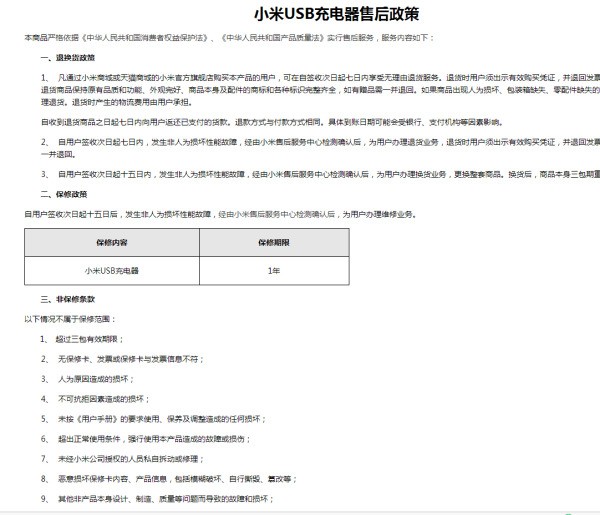The image size is (600, 515).
Task: Click return clause 2 自用户签收次日起七日内
Action: coord(320,148)
